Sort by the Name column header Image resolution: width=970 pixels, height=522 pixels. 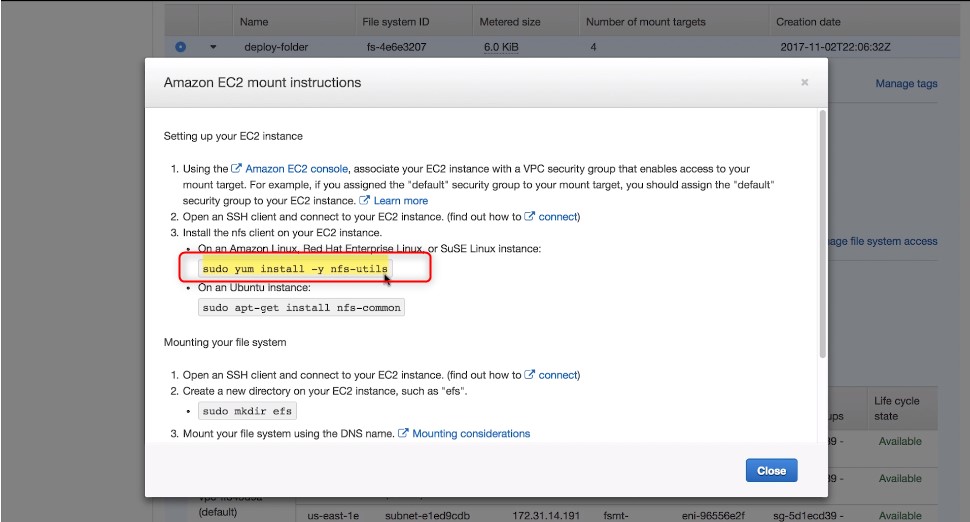254,22
